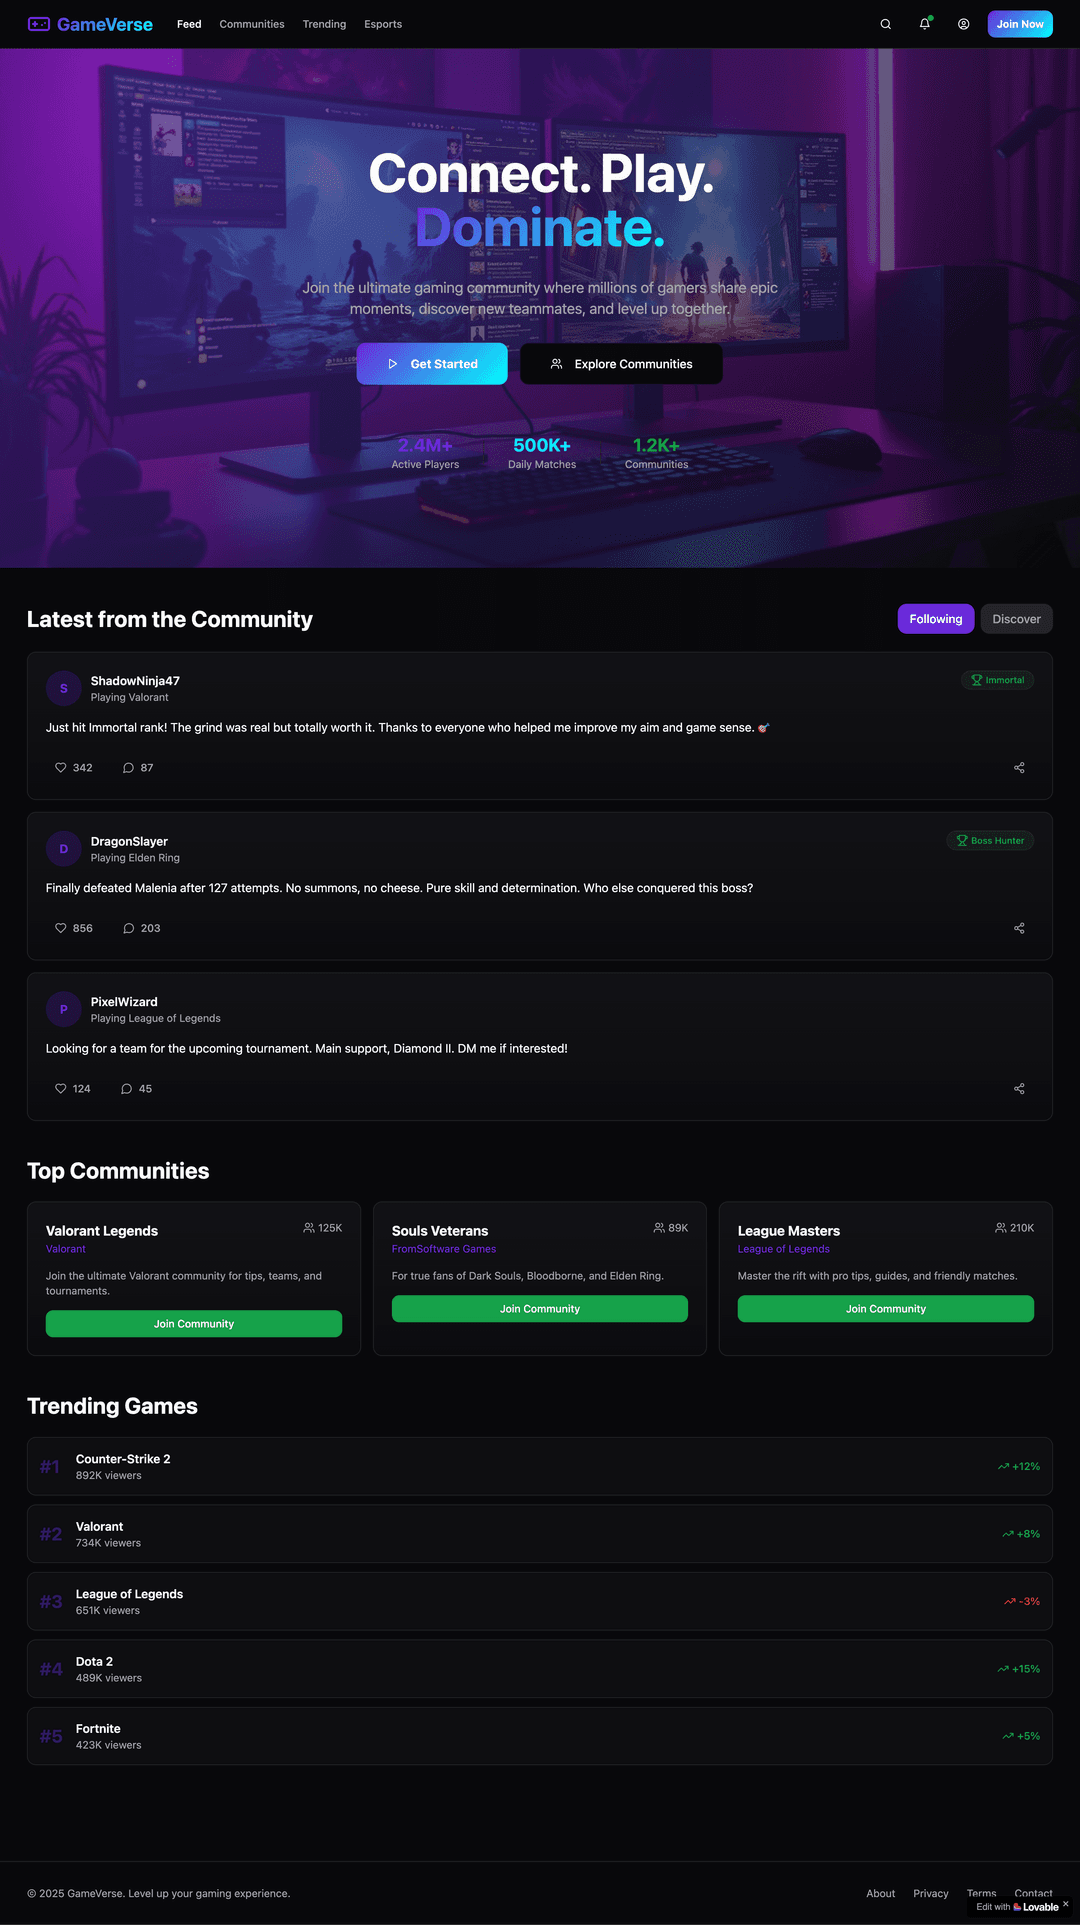Switch feed to Discover
The height and width of the screenshot is (1926, 1080).
[1016, 619]
